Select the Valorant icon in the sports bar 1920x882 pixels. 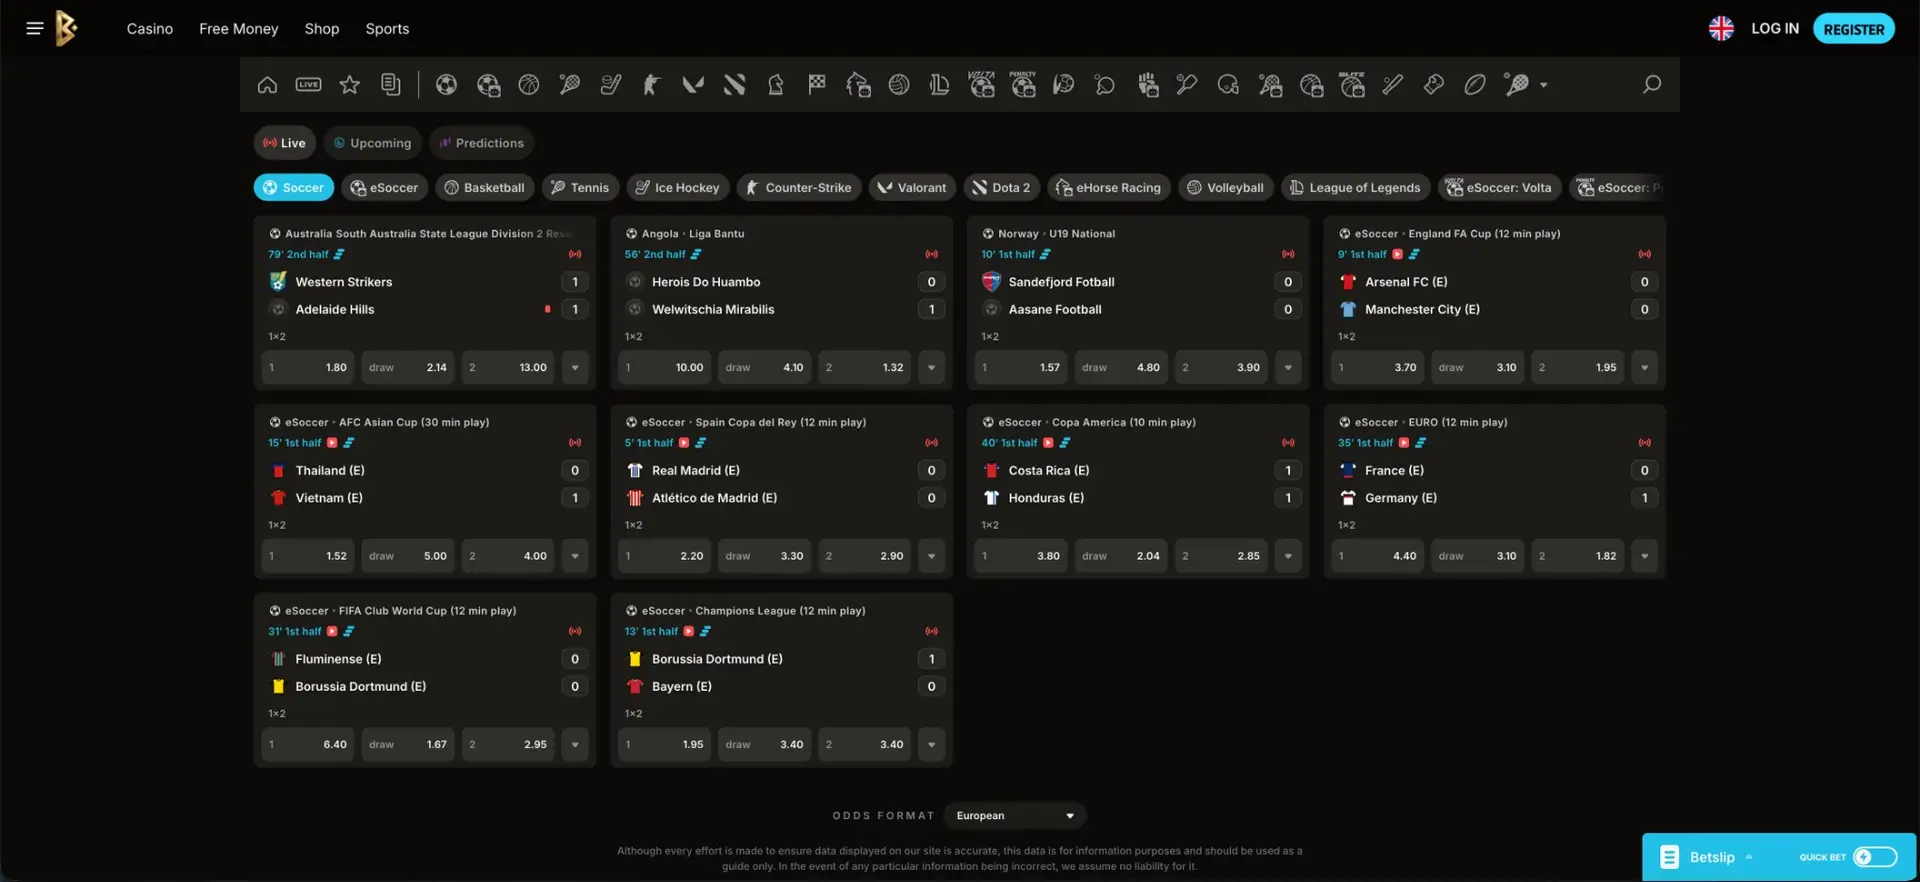point(693,85)
